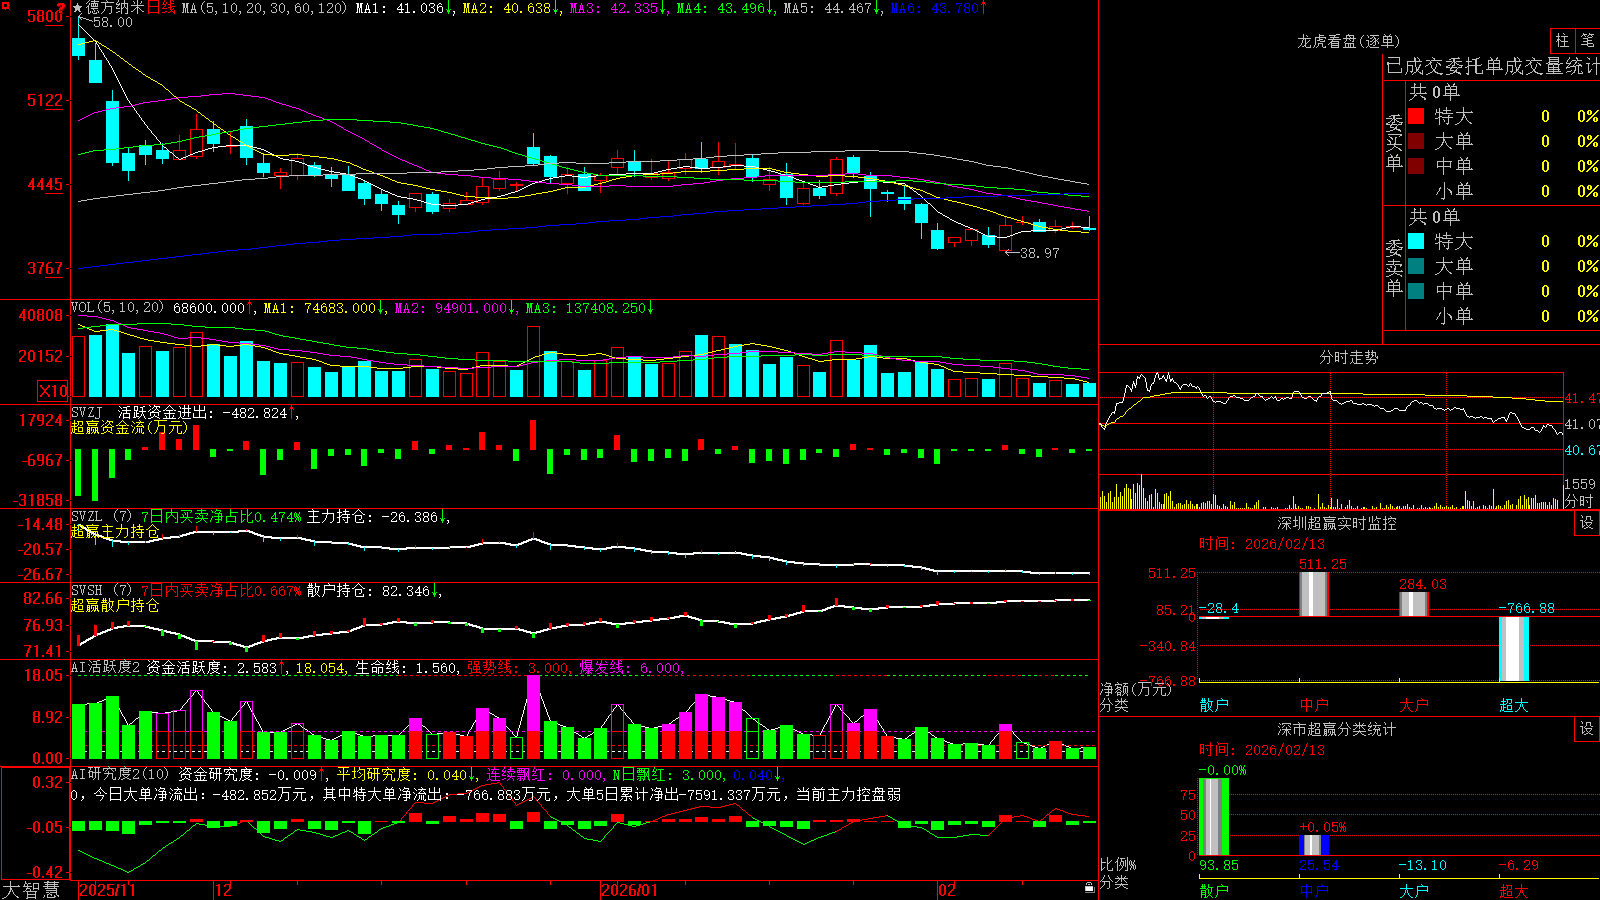Click the dark red 大单 buy-order swatch
1600x900 pixels.
tap(1416, 141)
